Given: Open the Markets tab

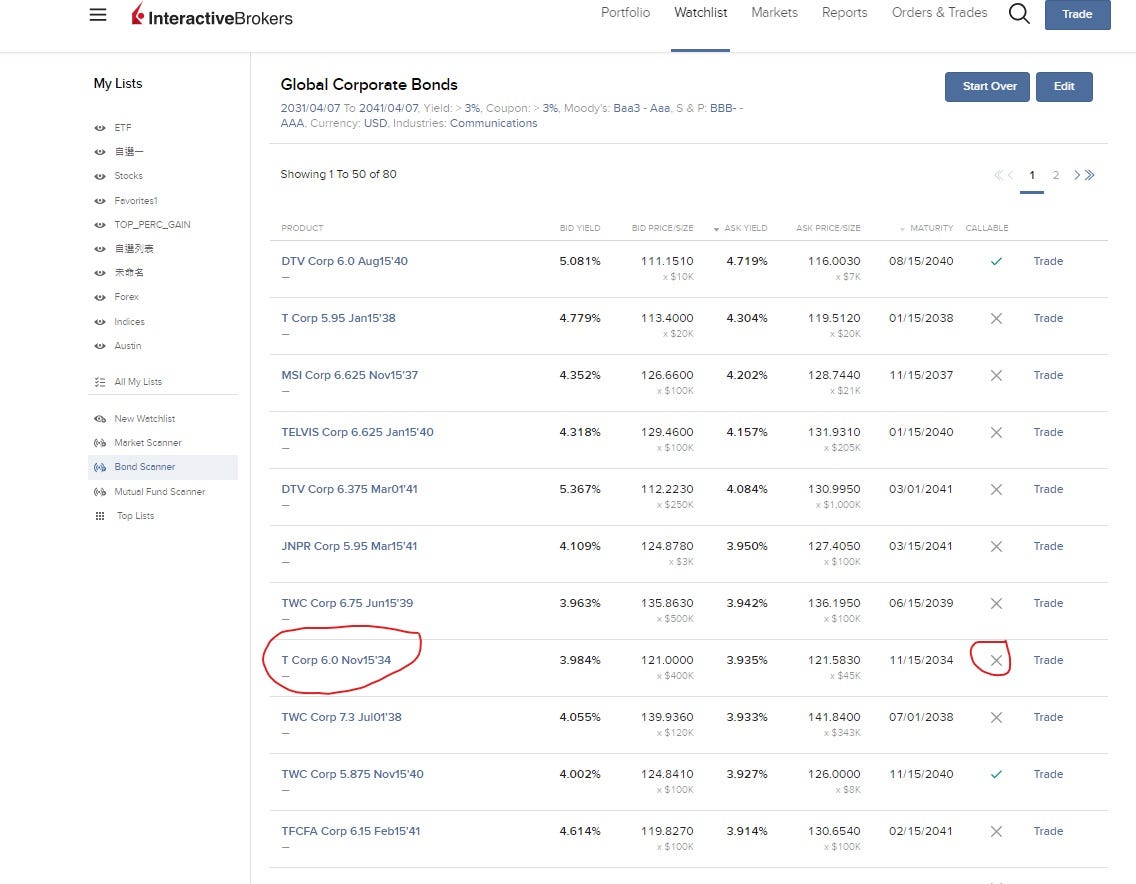Looking at the screenshot, I should pyautogui.click(x=774, y=13).
